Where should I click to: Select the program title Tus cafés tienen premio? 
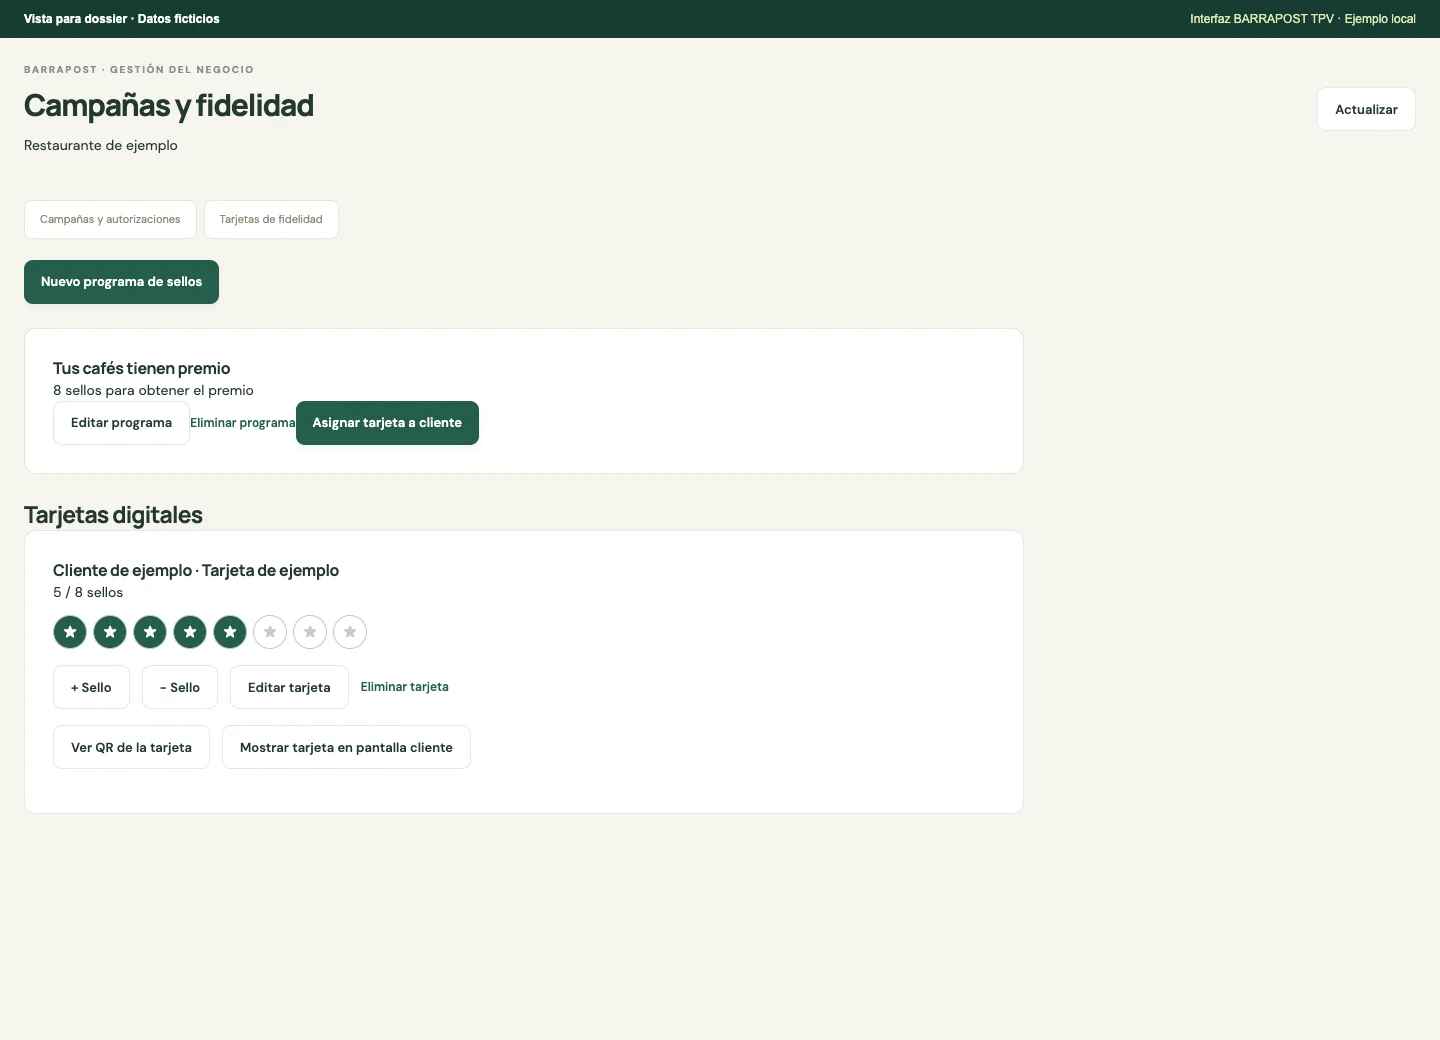coord(142,368)
